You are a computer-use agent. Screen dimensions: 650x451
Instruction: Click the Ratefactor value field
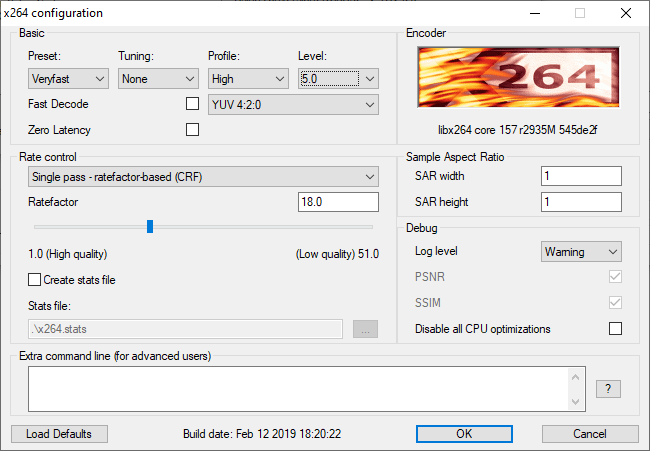click(338, 202)
